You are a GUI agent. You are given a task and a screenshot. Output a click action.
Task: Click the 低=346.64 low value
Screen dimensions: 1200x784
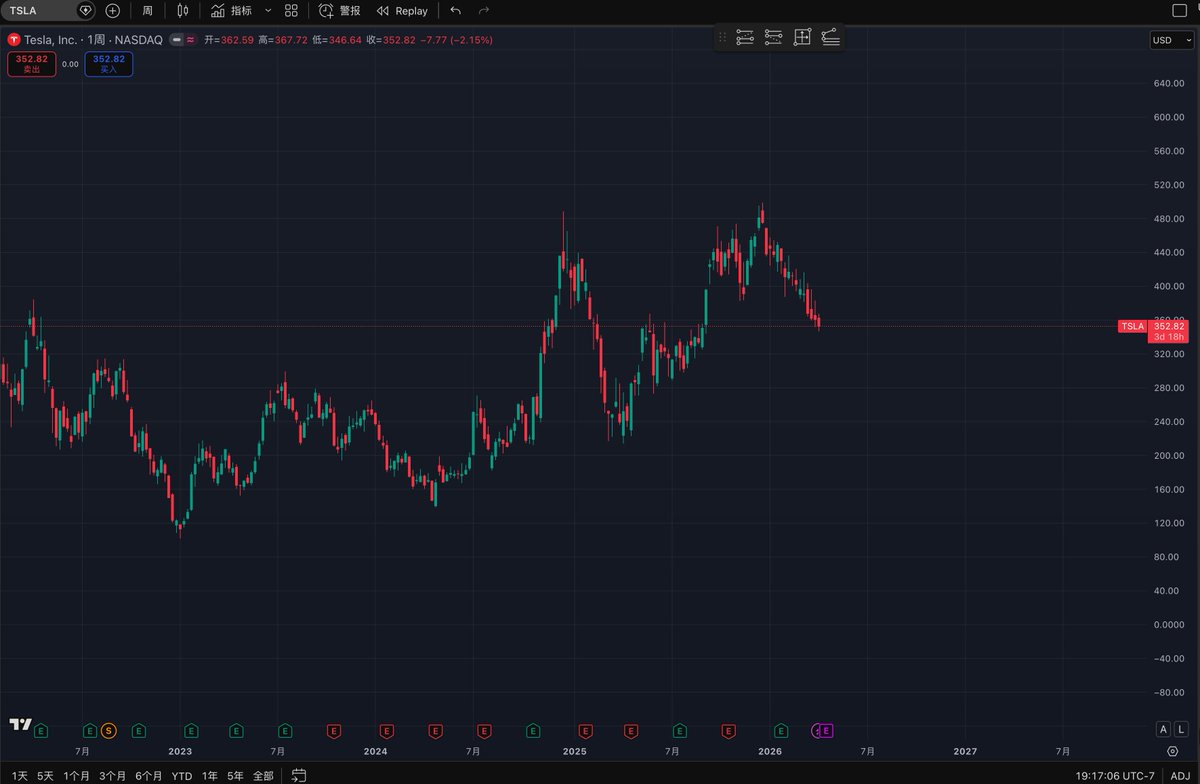point(337,39)
